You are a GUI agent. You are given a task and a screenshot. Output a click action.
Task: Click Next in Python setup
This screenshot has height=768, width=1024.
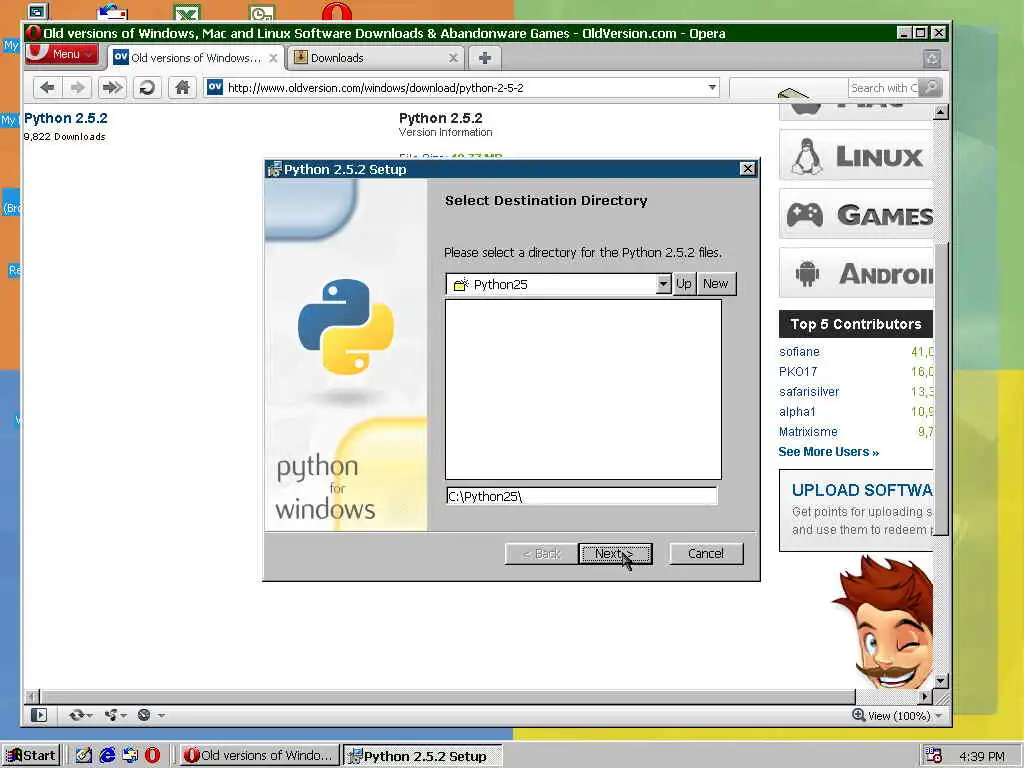point(615,554)
